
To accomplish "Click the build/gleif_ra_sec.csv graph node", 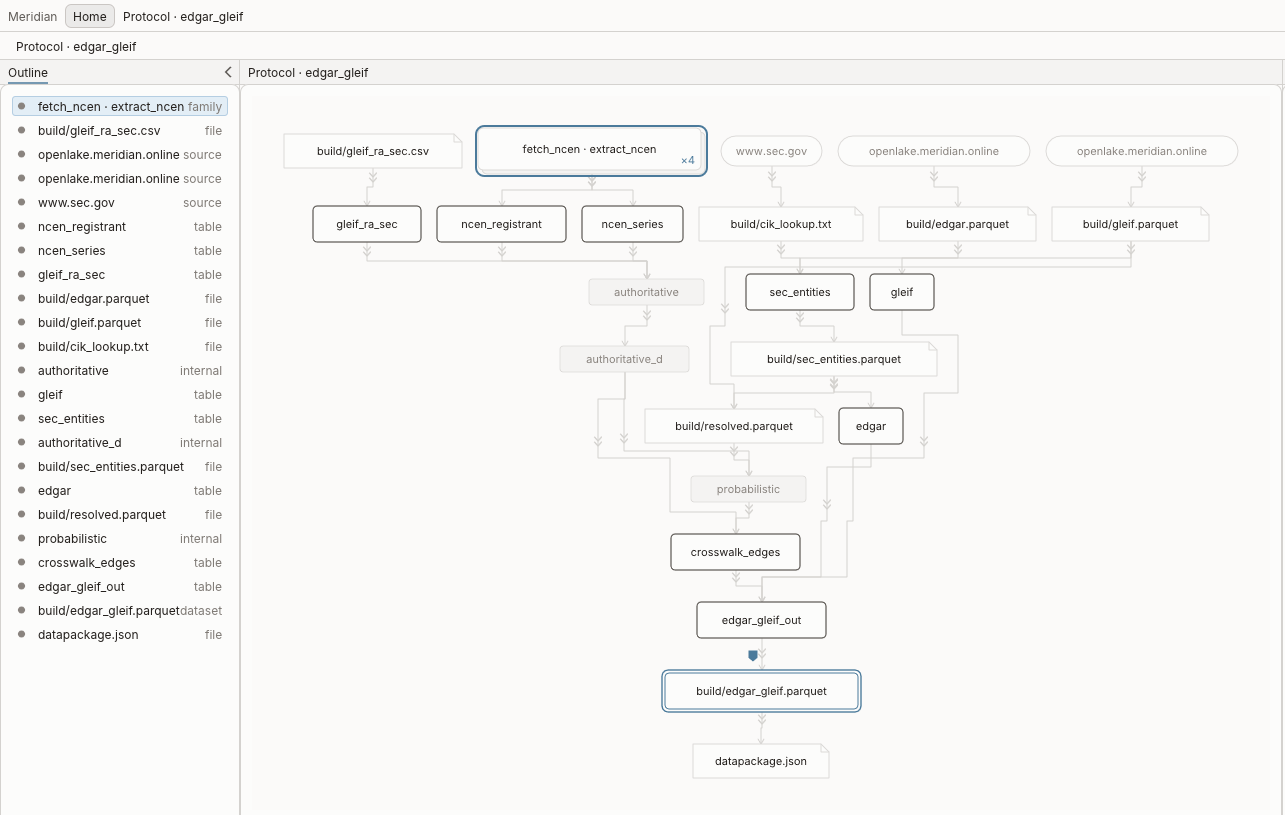I will tap(373, 151).
